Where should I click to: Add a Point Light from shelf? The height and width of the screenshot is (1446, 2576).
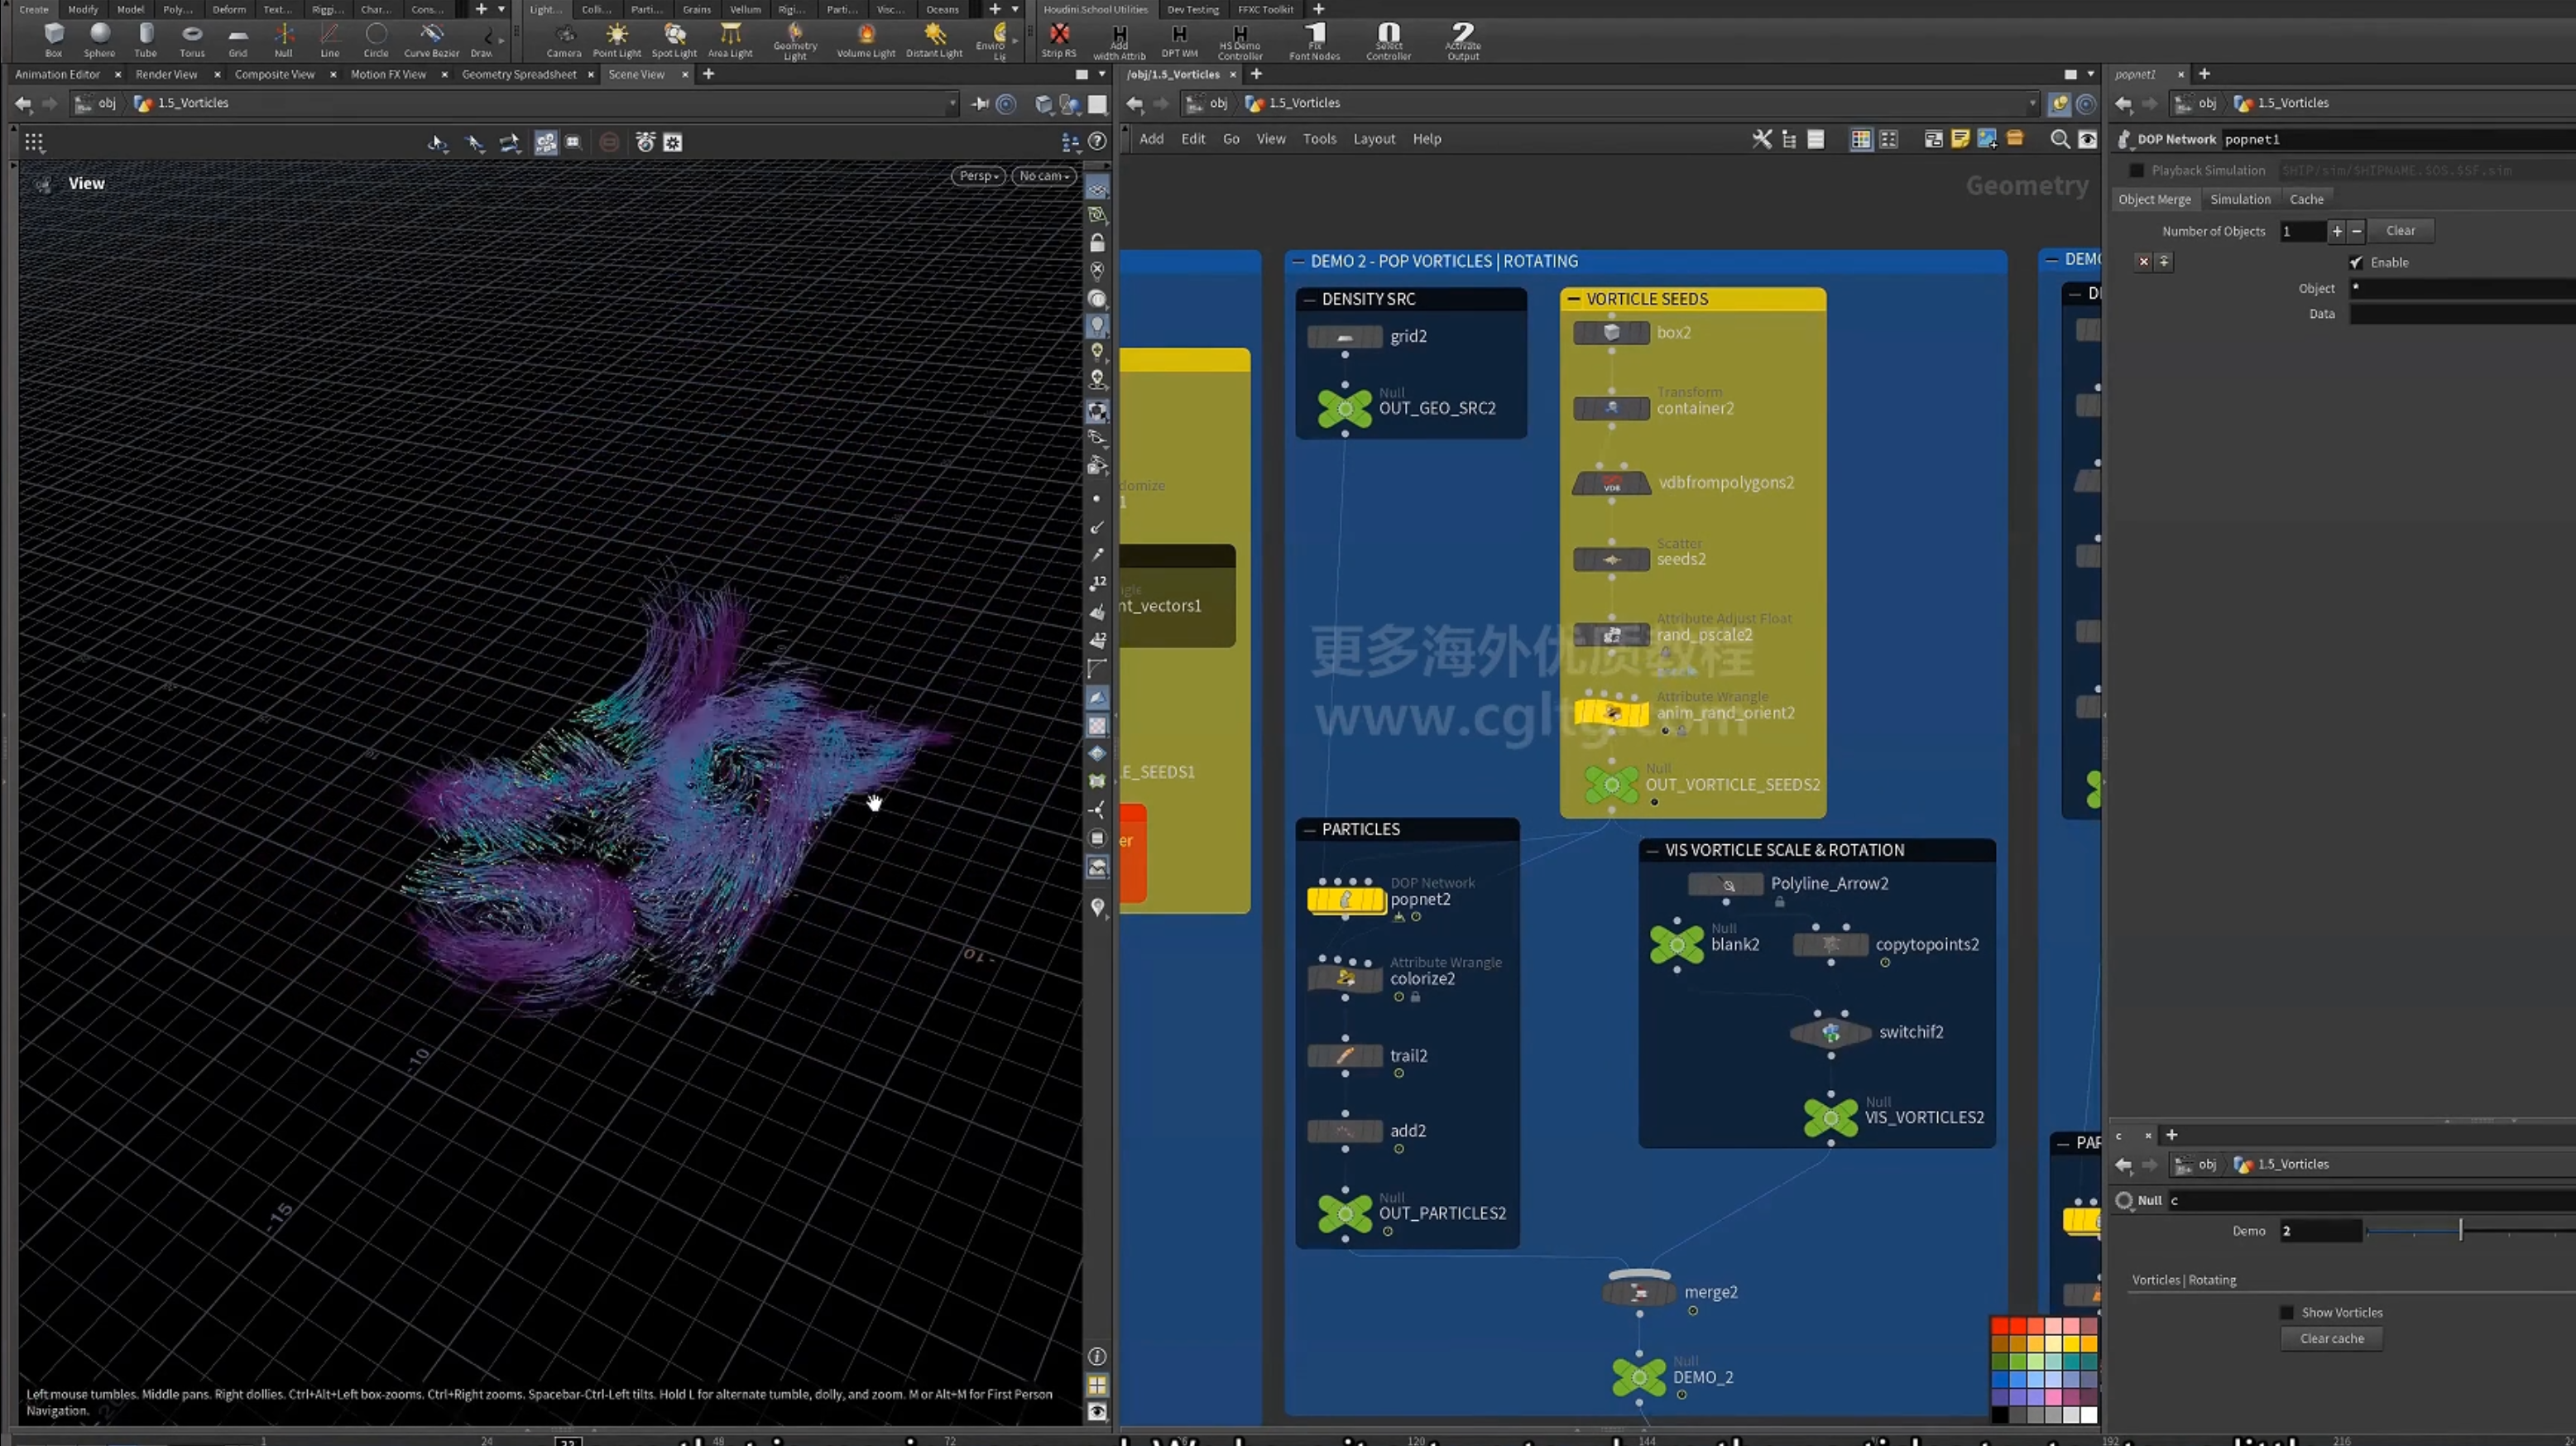(617, 40)
